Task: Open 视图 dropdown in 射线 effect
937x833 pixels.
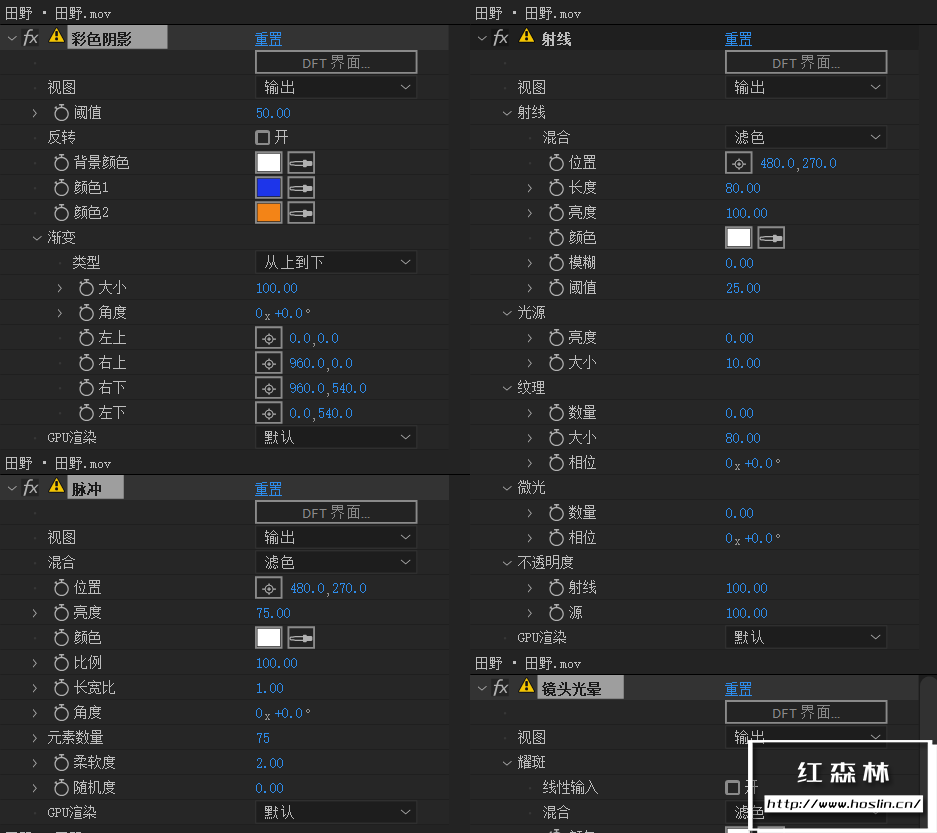Action: 806,87
